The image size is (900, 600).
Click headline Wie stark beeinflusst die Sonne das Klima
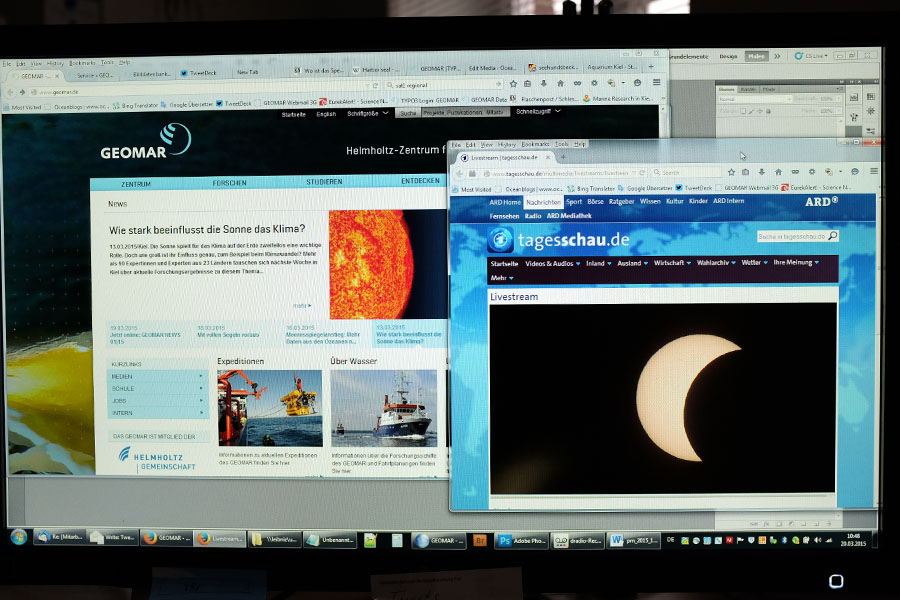(207, 230)
